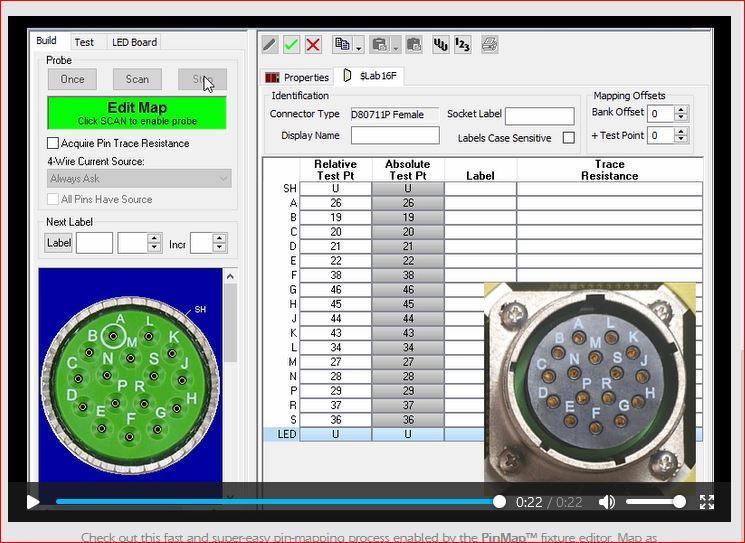Screen dimensions: 745x543
Task: Adjust the video volume slider
Action: (655, 502)
